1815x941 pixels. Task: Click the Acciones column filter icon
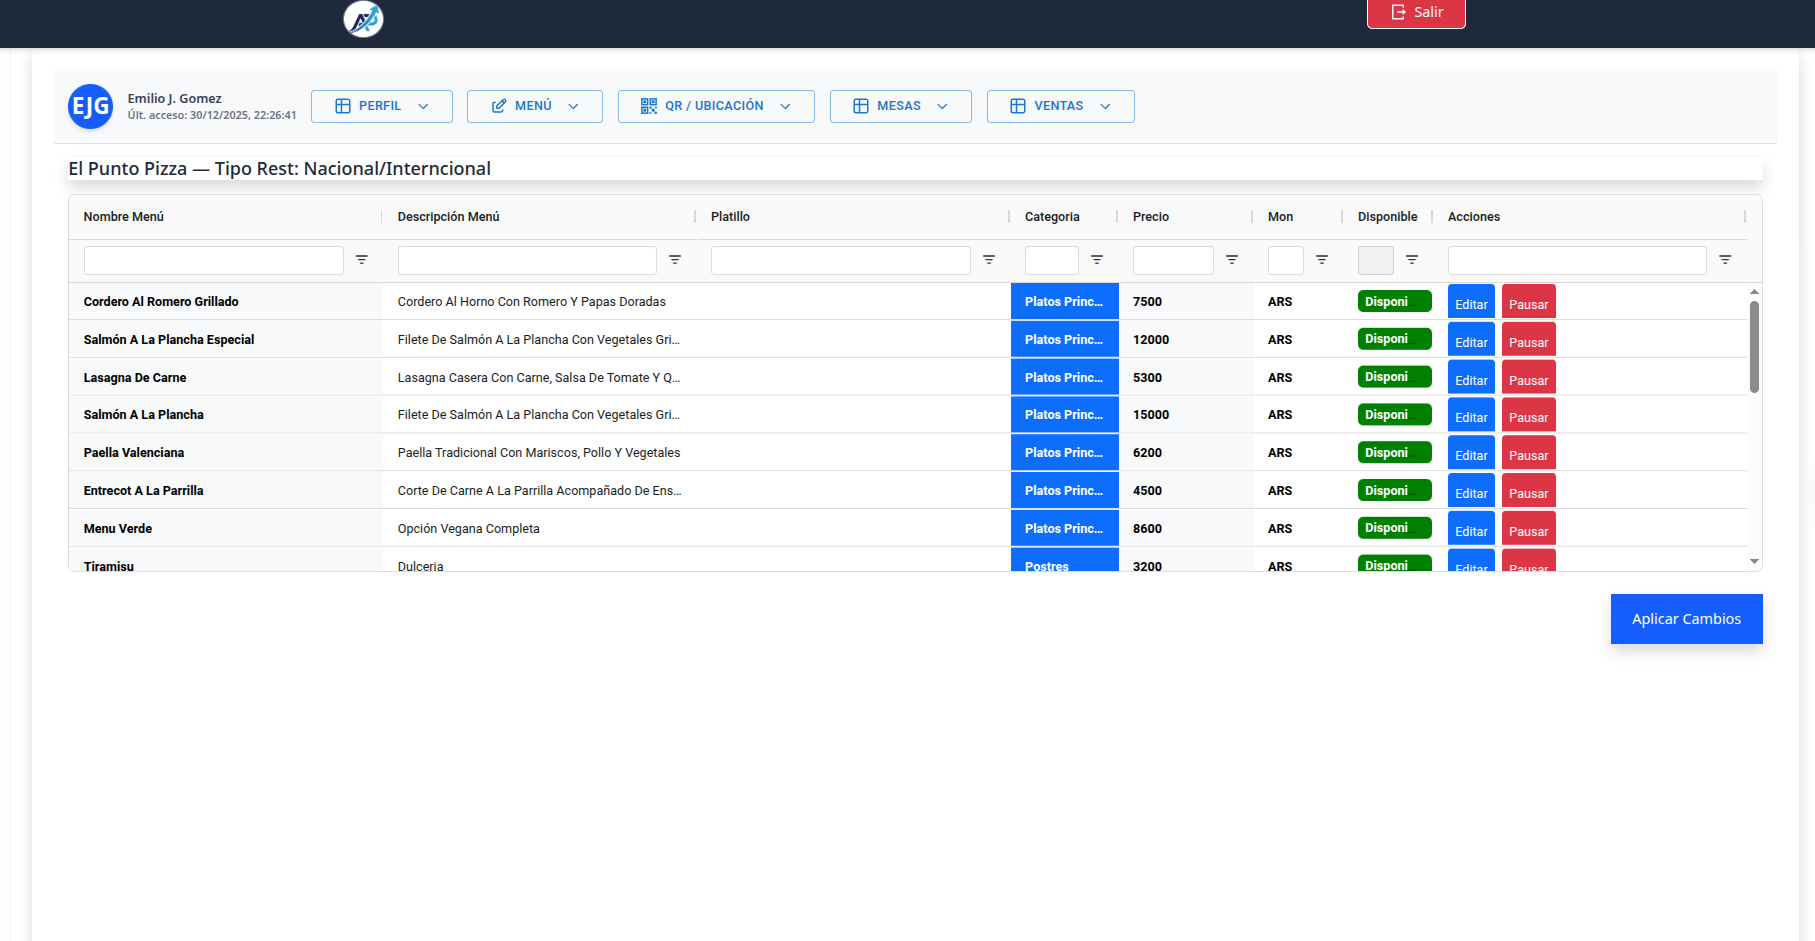click(x=1725, y=260)
